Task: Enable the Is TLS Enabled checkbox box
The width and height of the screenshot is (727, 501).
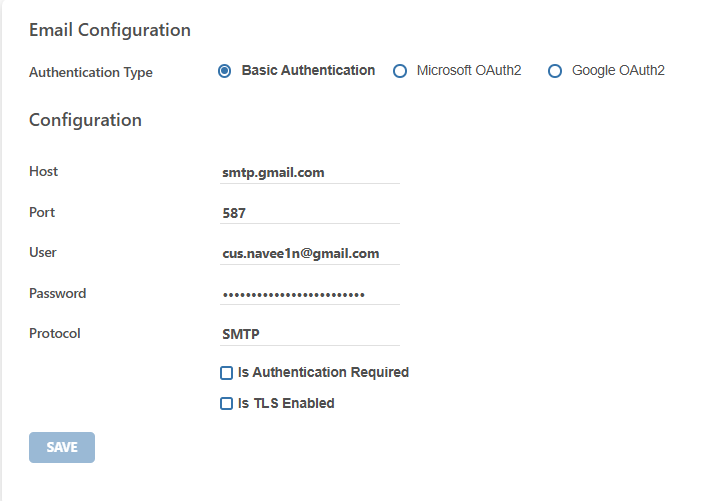Action: pyautogui.click(x=226, y=403)
